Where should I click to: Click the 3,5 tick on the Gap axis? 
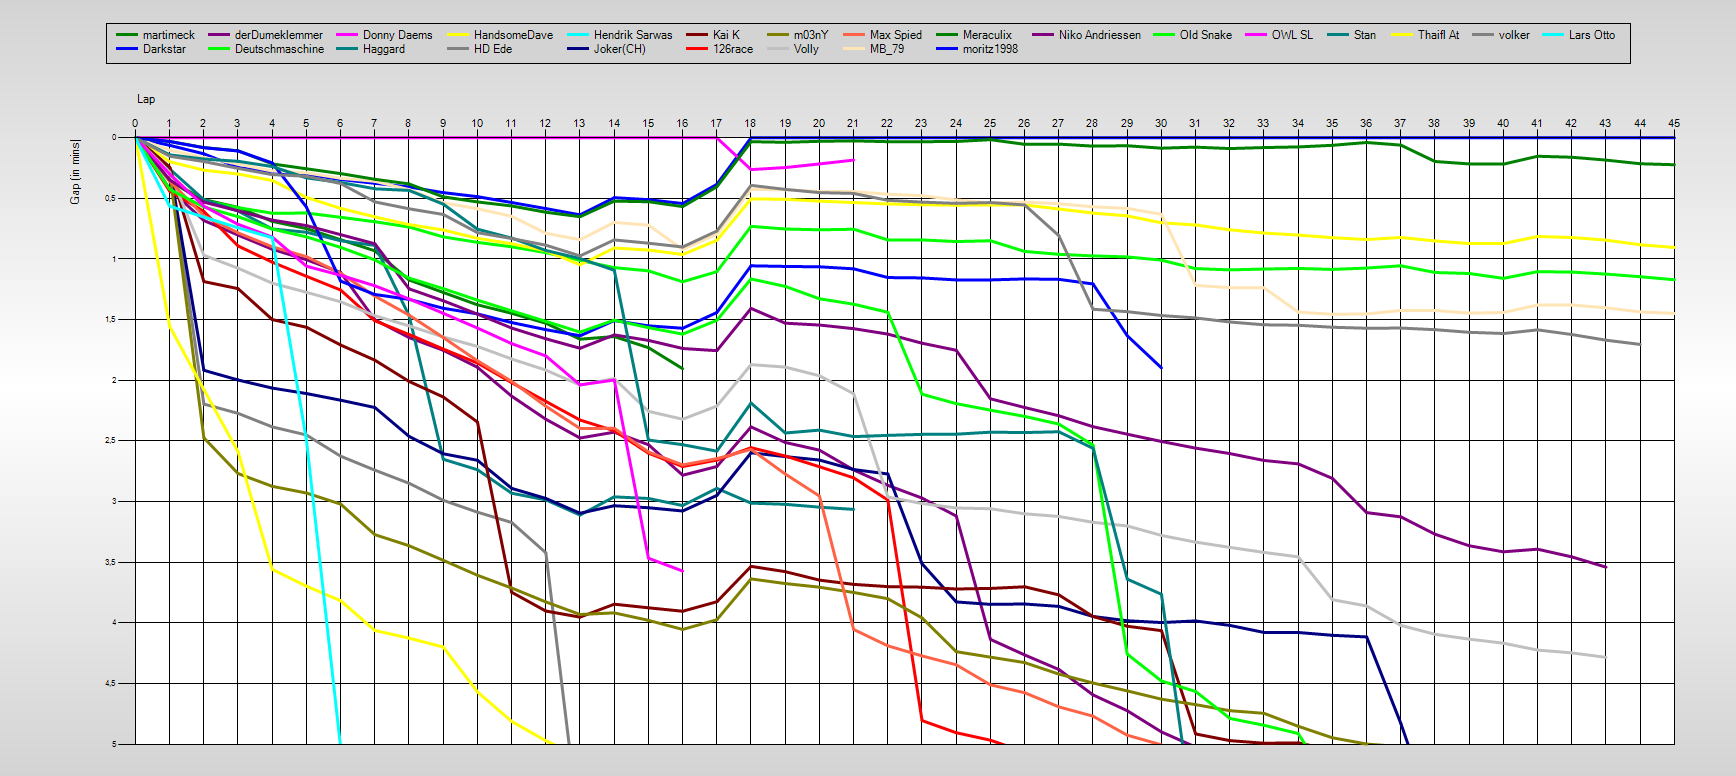click(x=110, y=562)
